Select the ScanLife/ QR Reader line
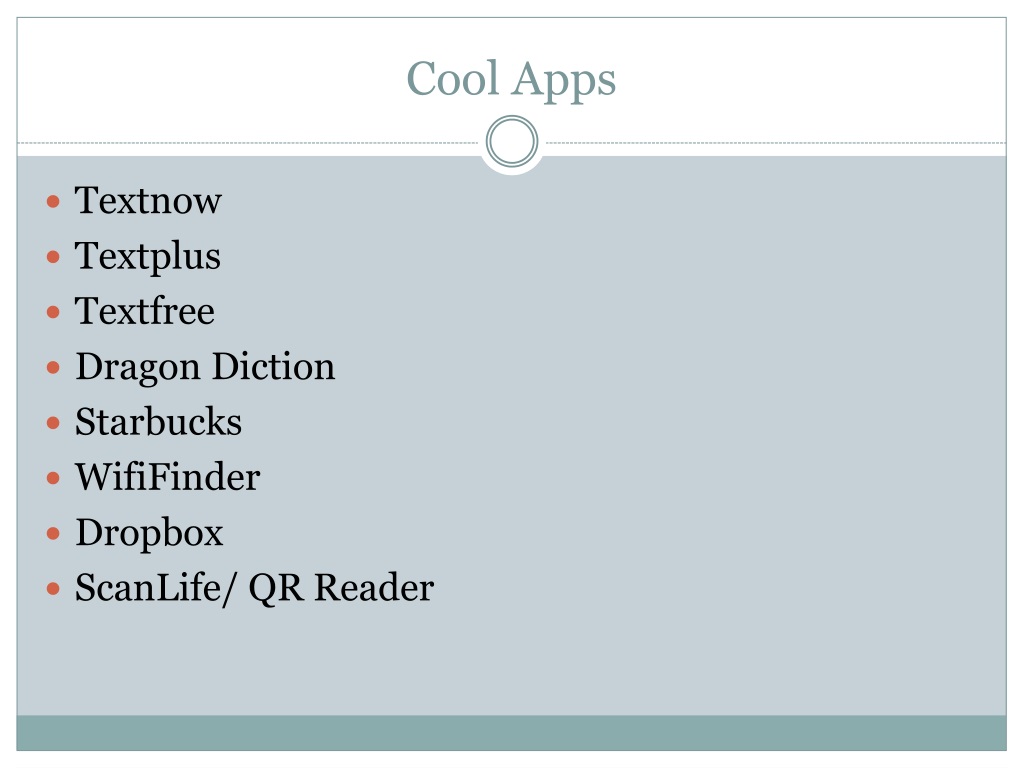Viewport: 1024px width, 768px height. tap(255, 588)
